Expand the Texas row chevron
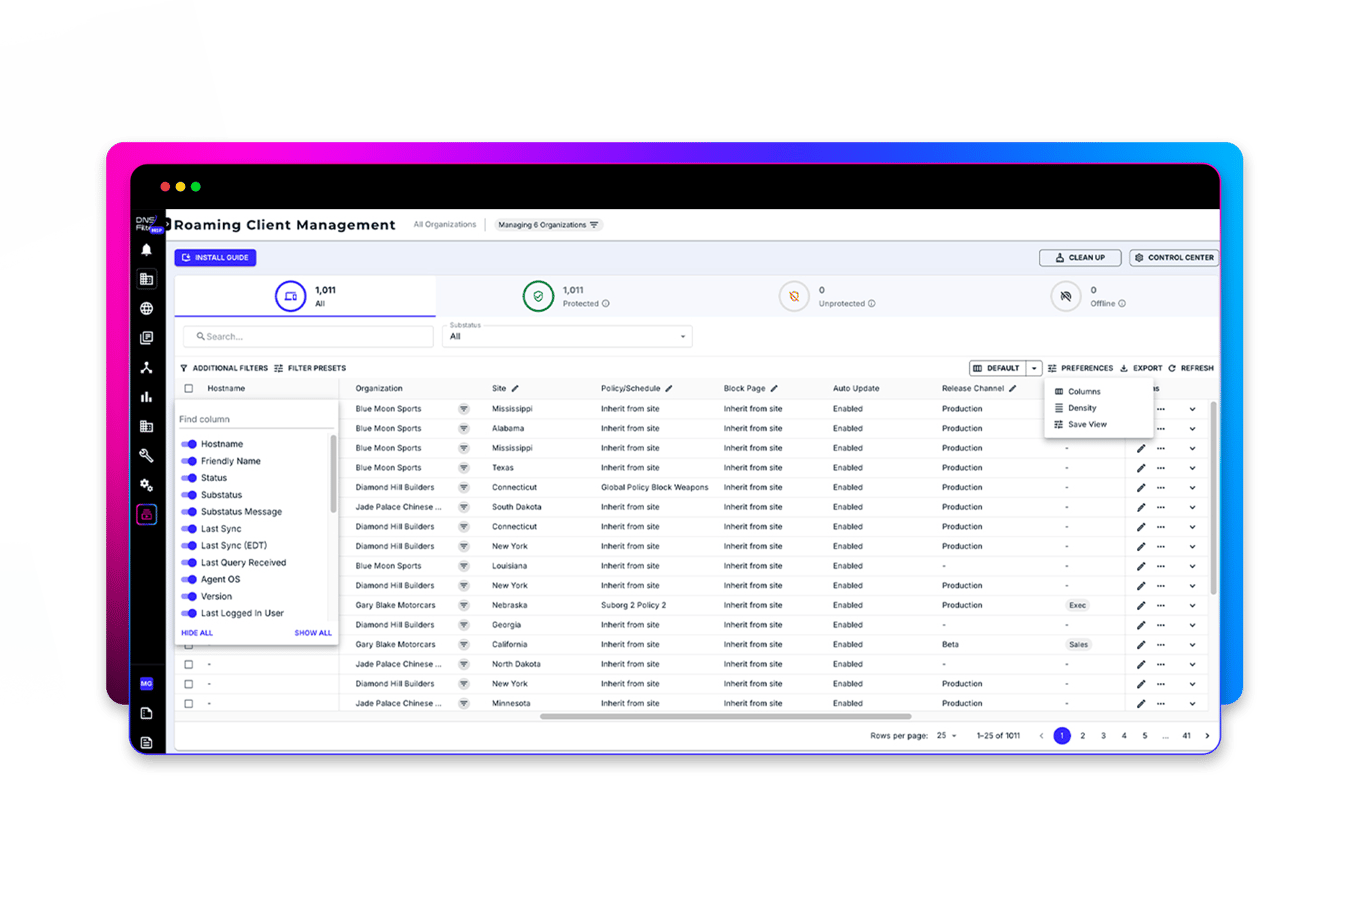 (x=1192, y=468)
